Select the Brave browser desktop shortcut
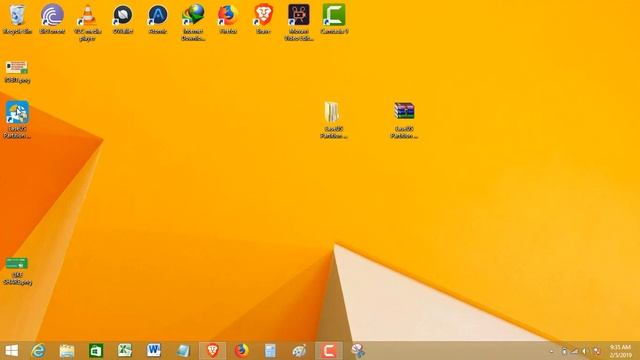This screenshot has height=360, width=640. point(263,19)
